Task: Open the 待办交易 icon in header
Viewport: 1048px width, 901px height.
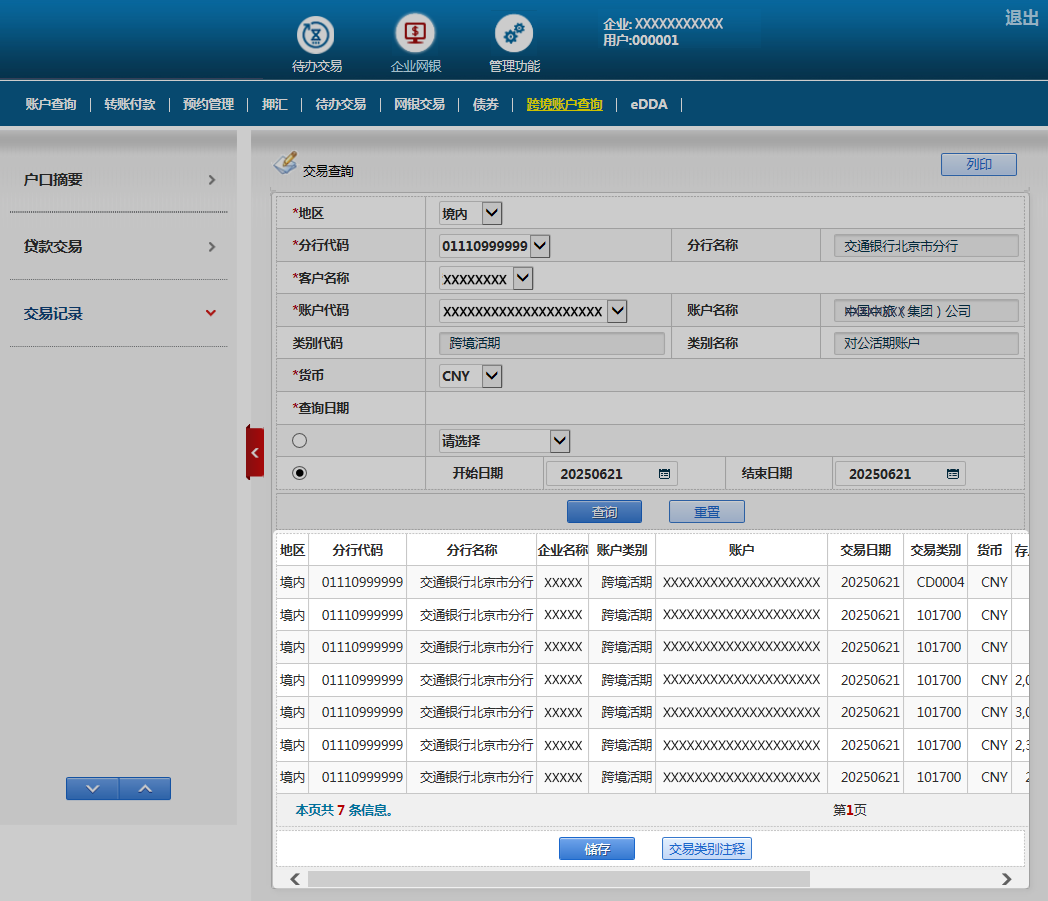Action: click(x=315, y=35)
